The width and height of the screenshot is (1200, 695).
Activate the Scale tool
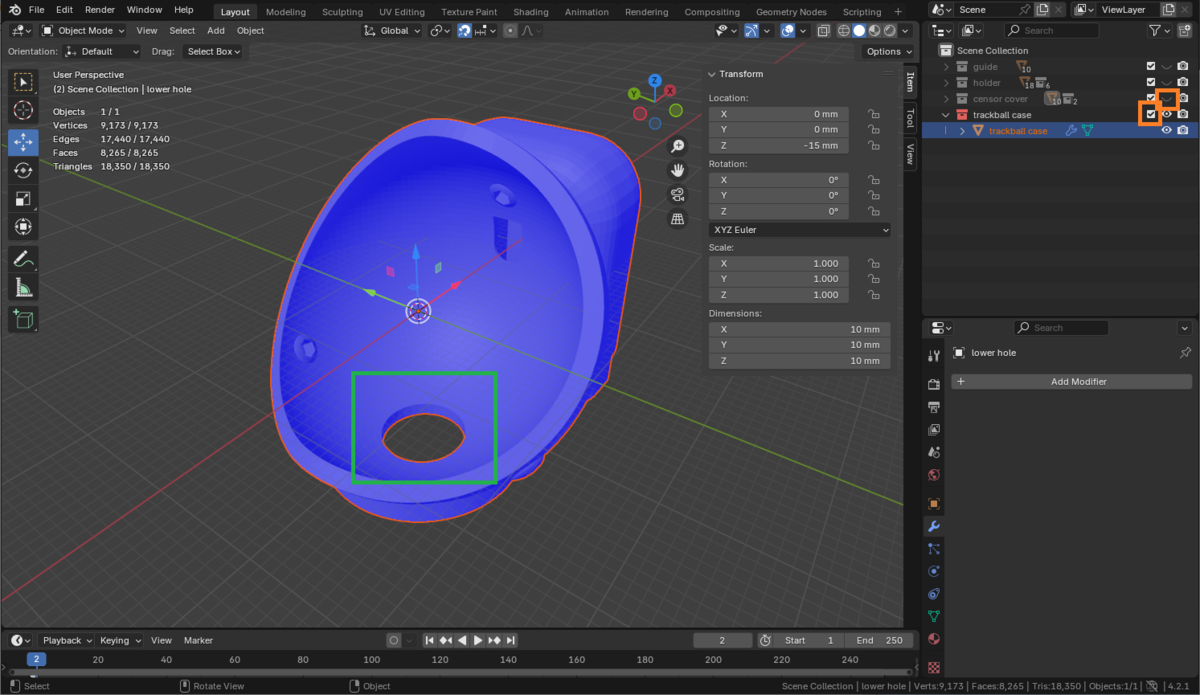pos(23,200)
